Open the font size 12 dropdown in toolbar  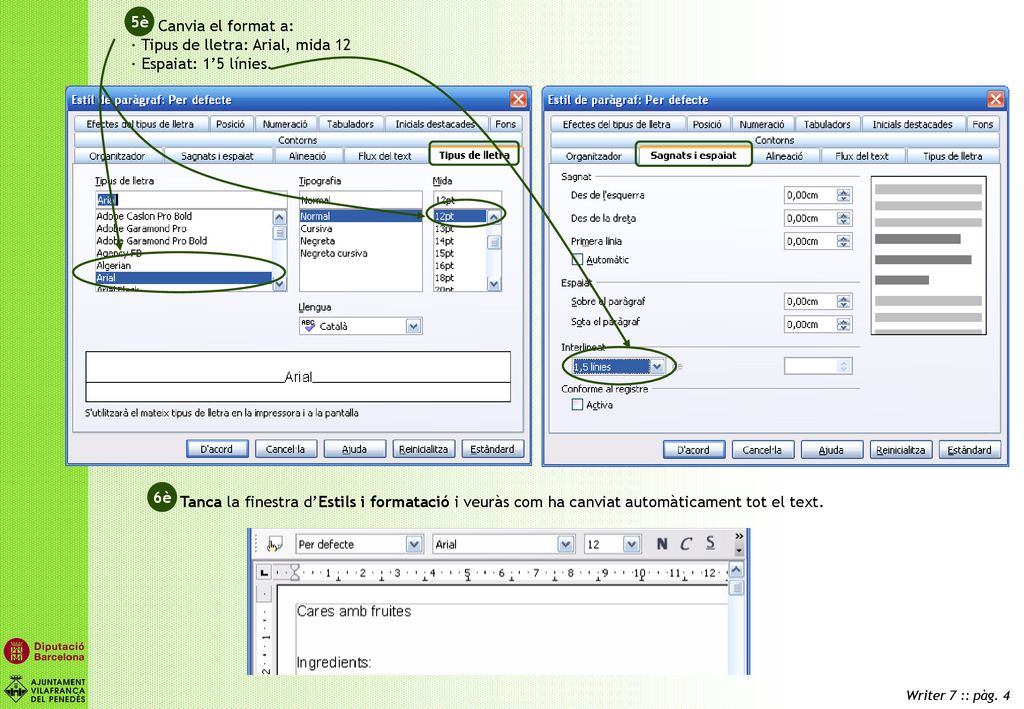[x=631, y=544]
